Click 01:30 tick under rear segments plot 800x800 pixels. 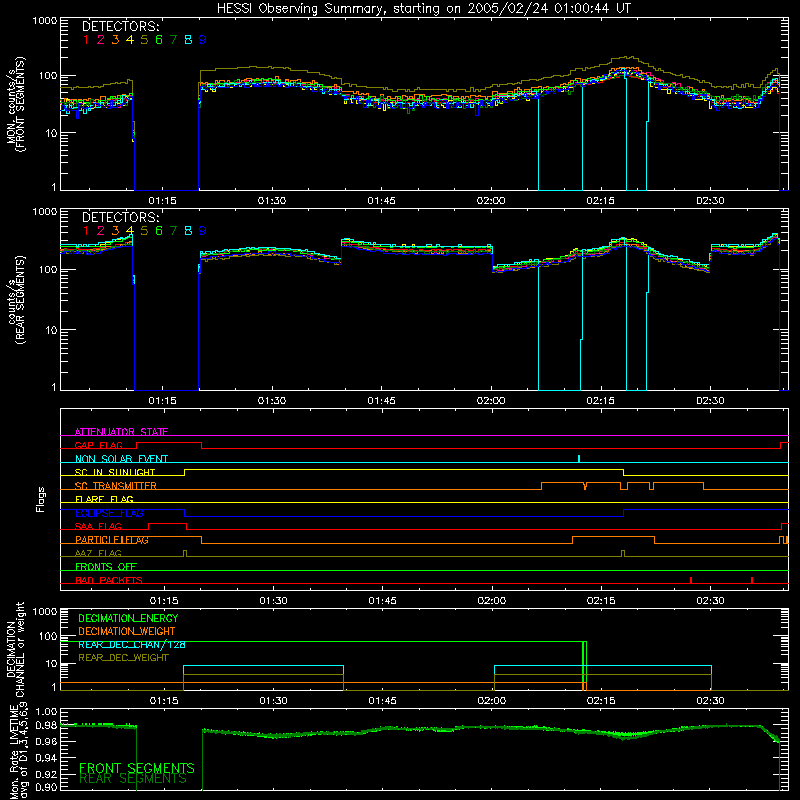[272, 401]
